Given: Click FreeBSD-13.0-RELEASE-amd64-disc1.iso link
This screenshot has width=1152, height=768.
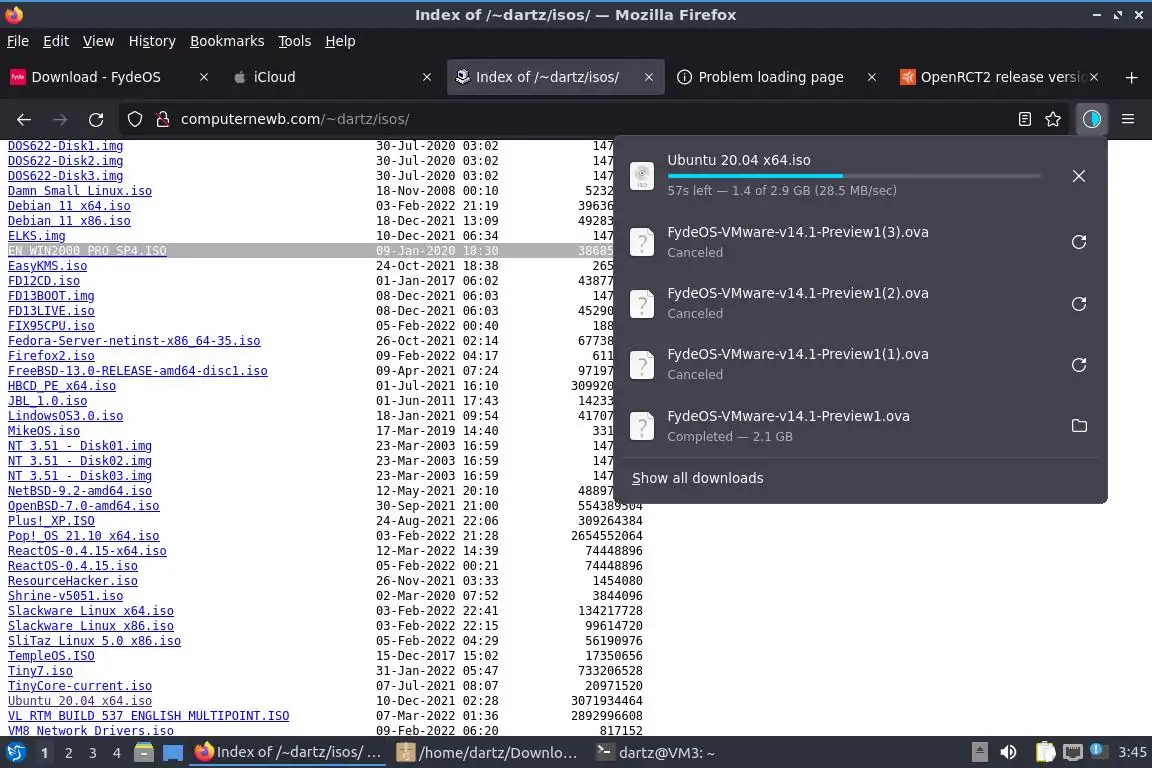Looking at the screenshot, I should 137,371.
